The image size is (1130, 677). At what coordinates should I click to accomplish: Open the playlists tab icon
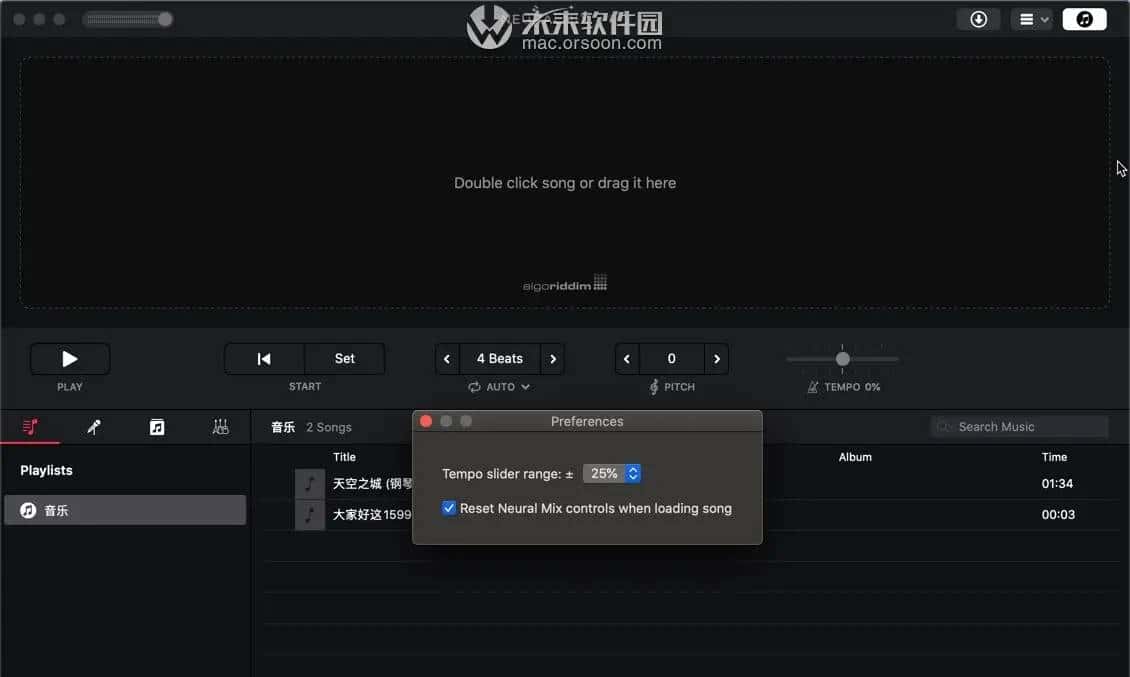tap(30, 427)
